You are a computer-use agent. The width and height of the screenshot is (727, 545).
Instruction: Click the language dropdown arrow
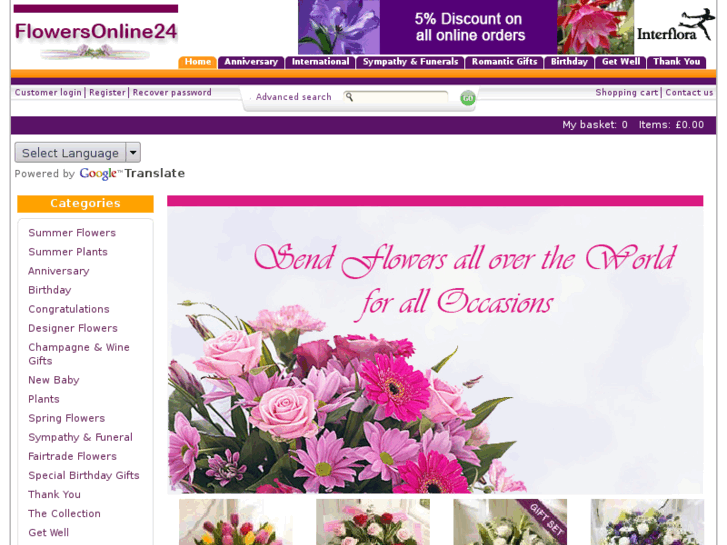(x=133, y=153)
